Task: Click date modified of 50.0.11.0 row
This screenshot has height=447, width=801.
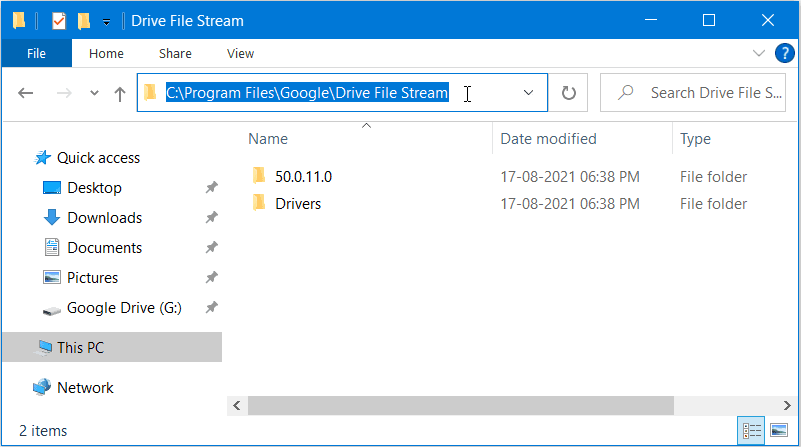Action: 570,177
